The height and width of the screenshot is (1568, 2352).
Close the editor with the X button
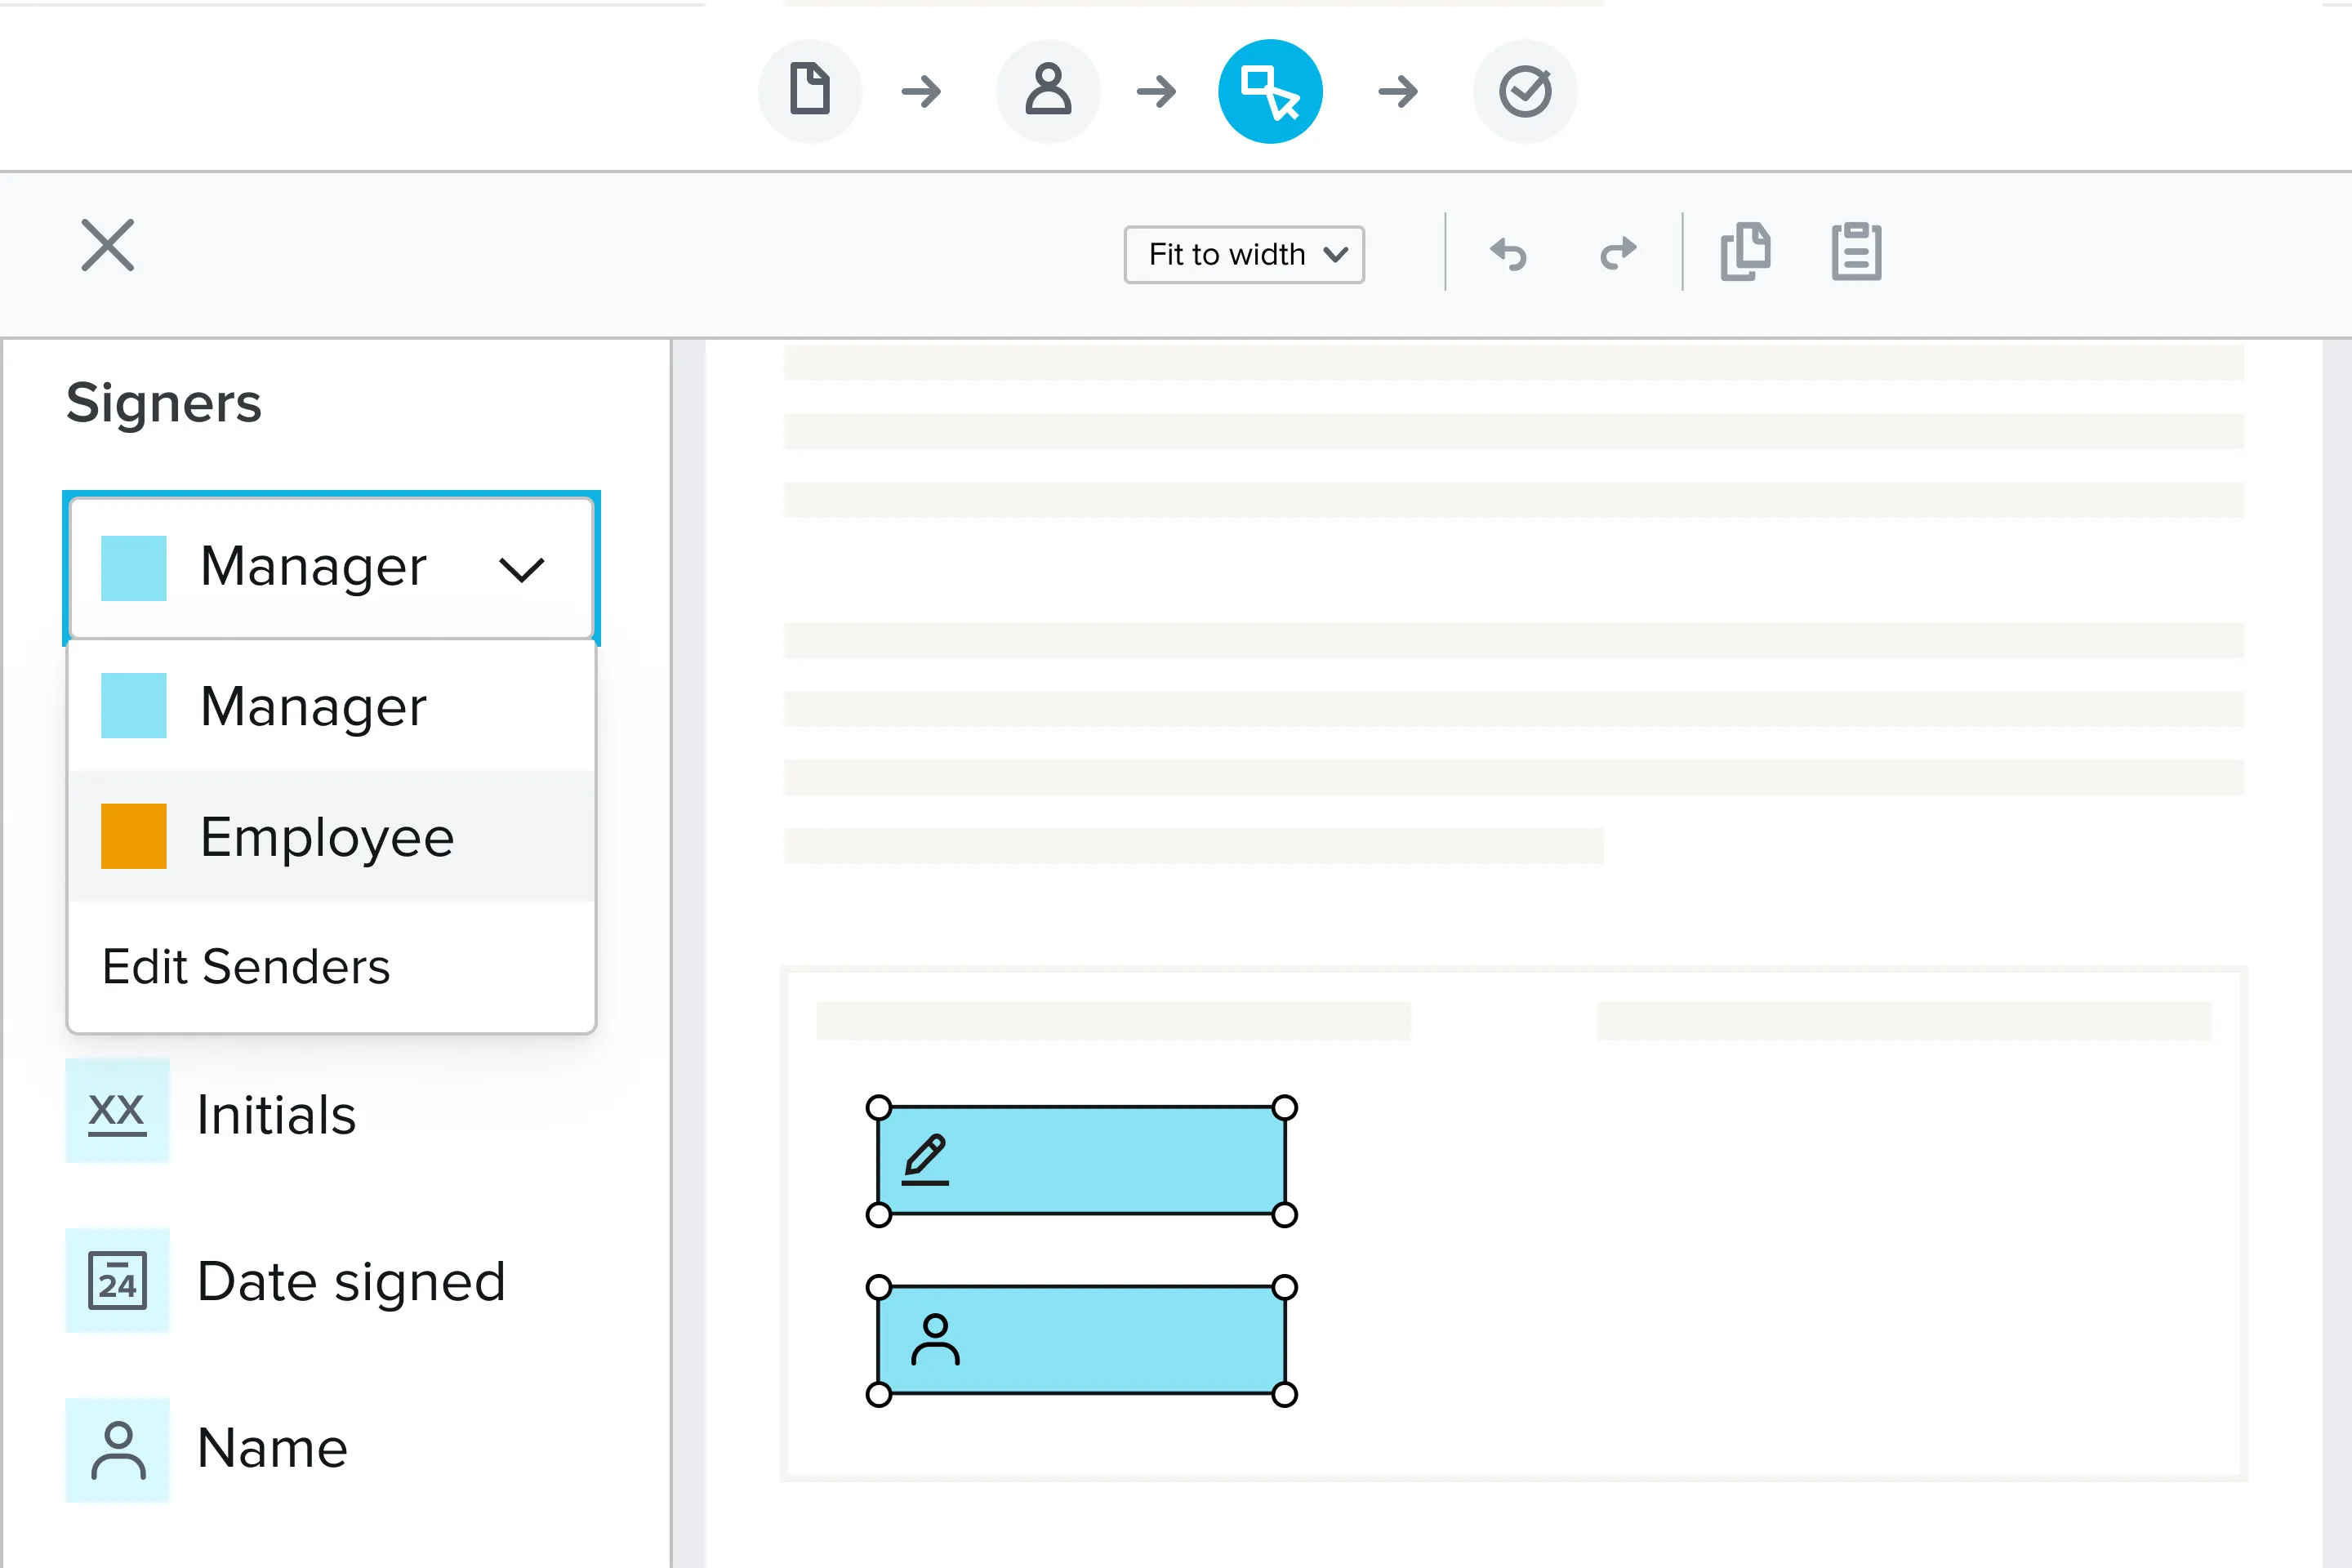pyautogui.click(x=107, y=244)
